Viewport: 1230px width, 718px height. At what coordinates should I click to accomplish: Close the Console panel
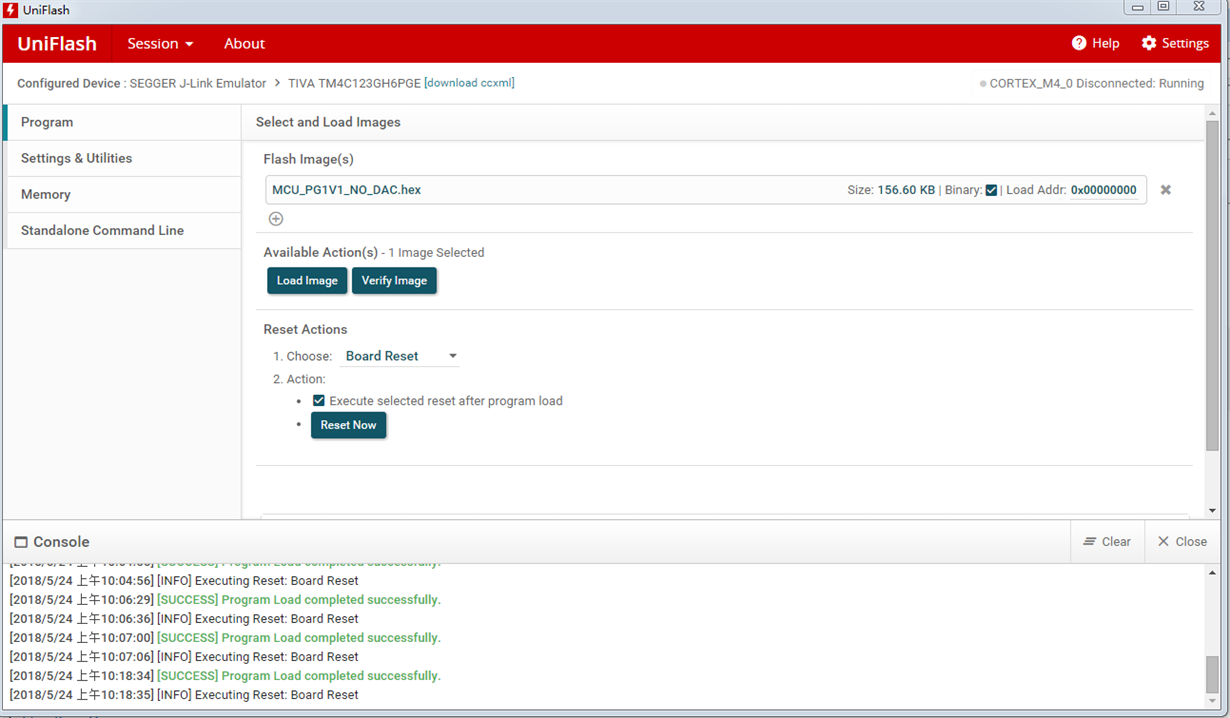(1182, 541)
